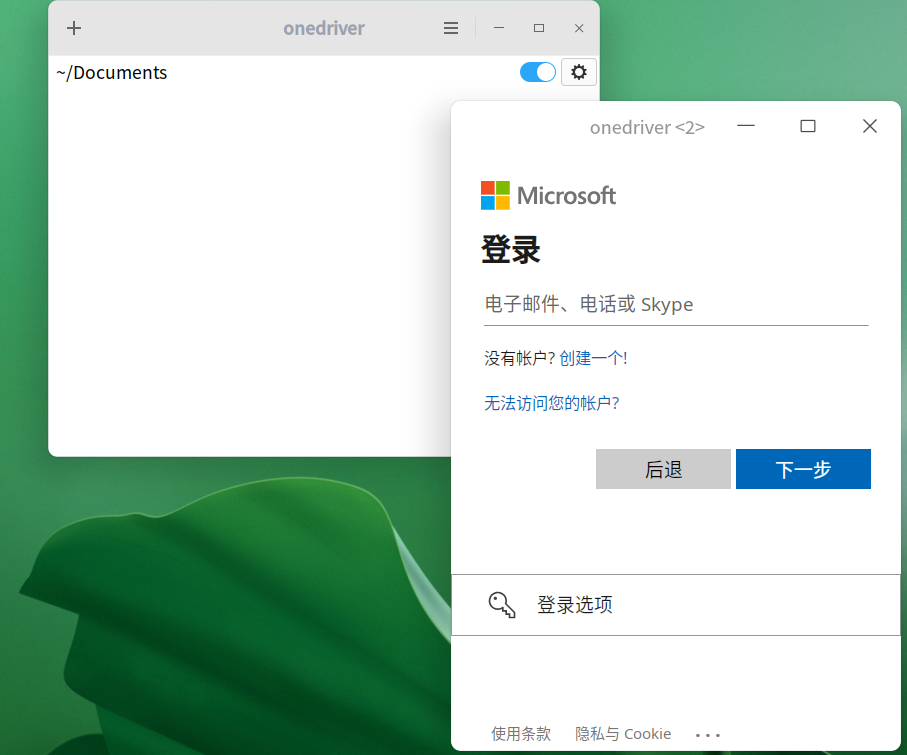Open 登录选项 sign-in options
This screenshot has height=755, width=907.
coord(676,605)
